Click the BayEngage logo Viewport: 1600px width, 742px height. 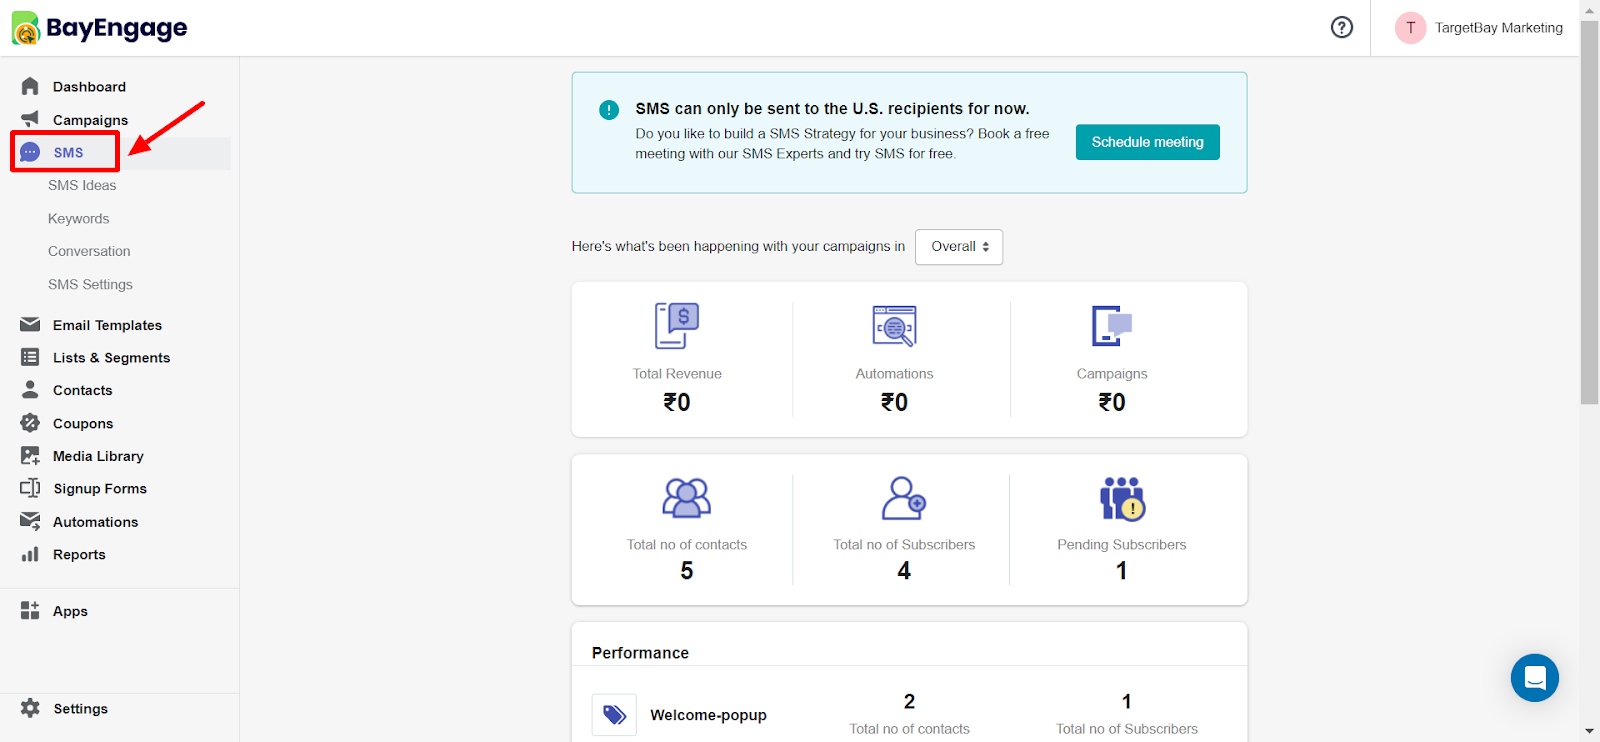pyautogui.click(x=99, y=28)
